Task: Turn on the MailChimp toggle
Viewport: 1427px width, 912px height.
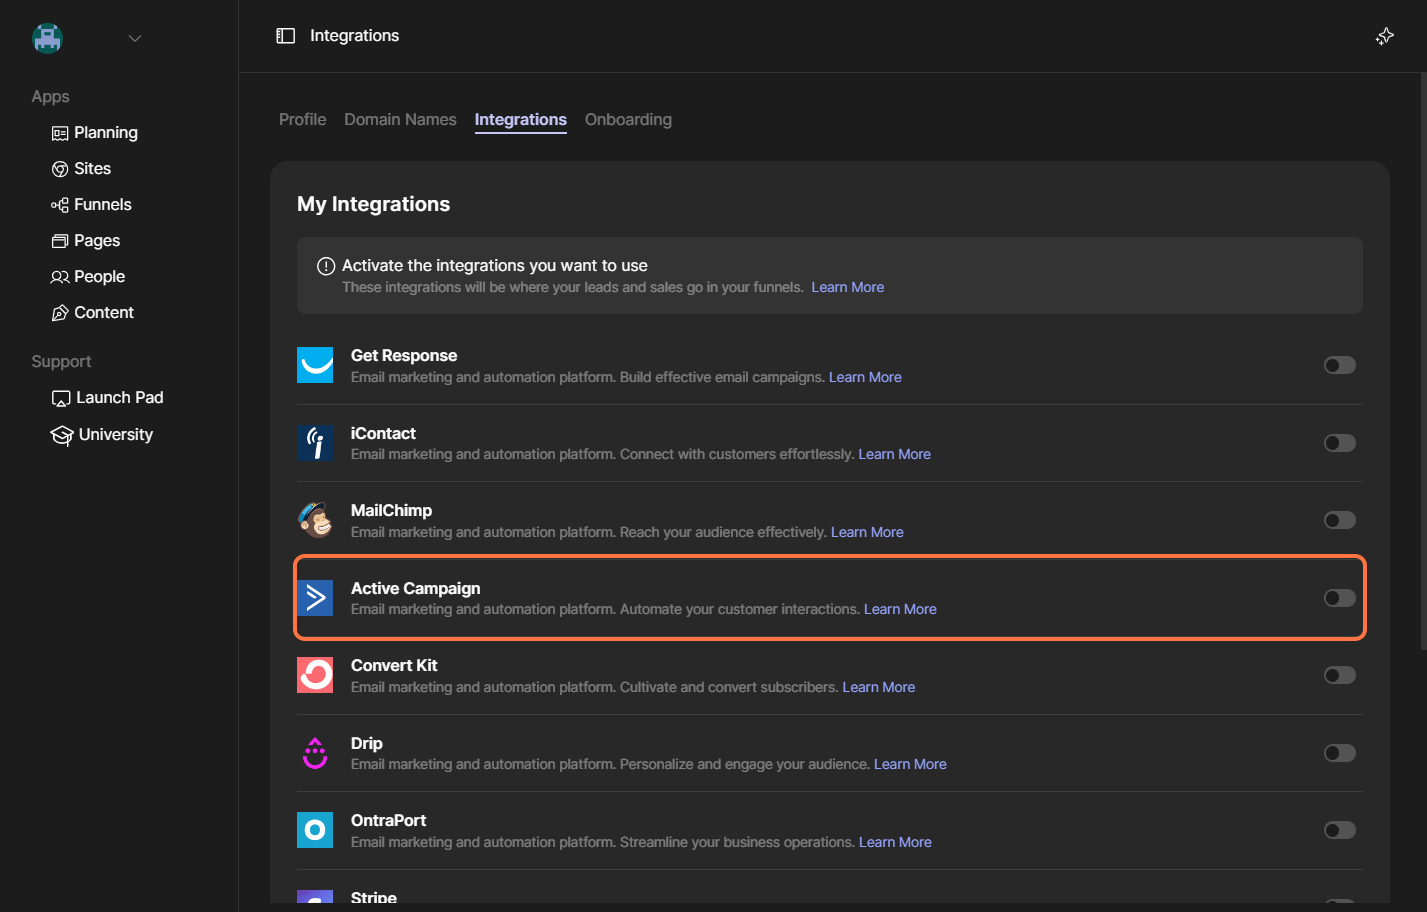Action: pos(1339,520)
